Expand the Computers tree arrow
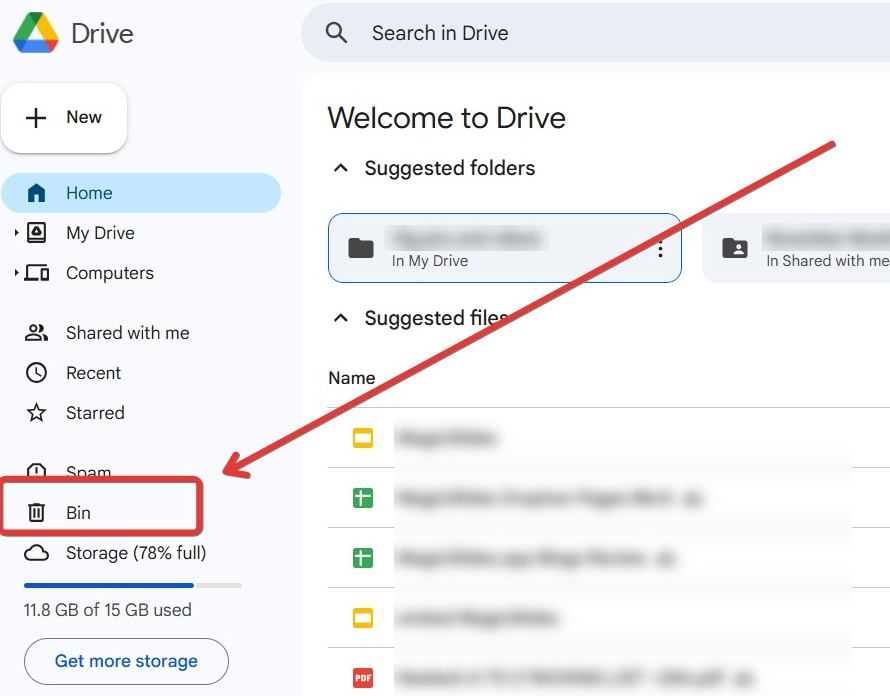Viewport: 890px width, 696px height. [16, 272]
